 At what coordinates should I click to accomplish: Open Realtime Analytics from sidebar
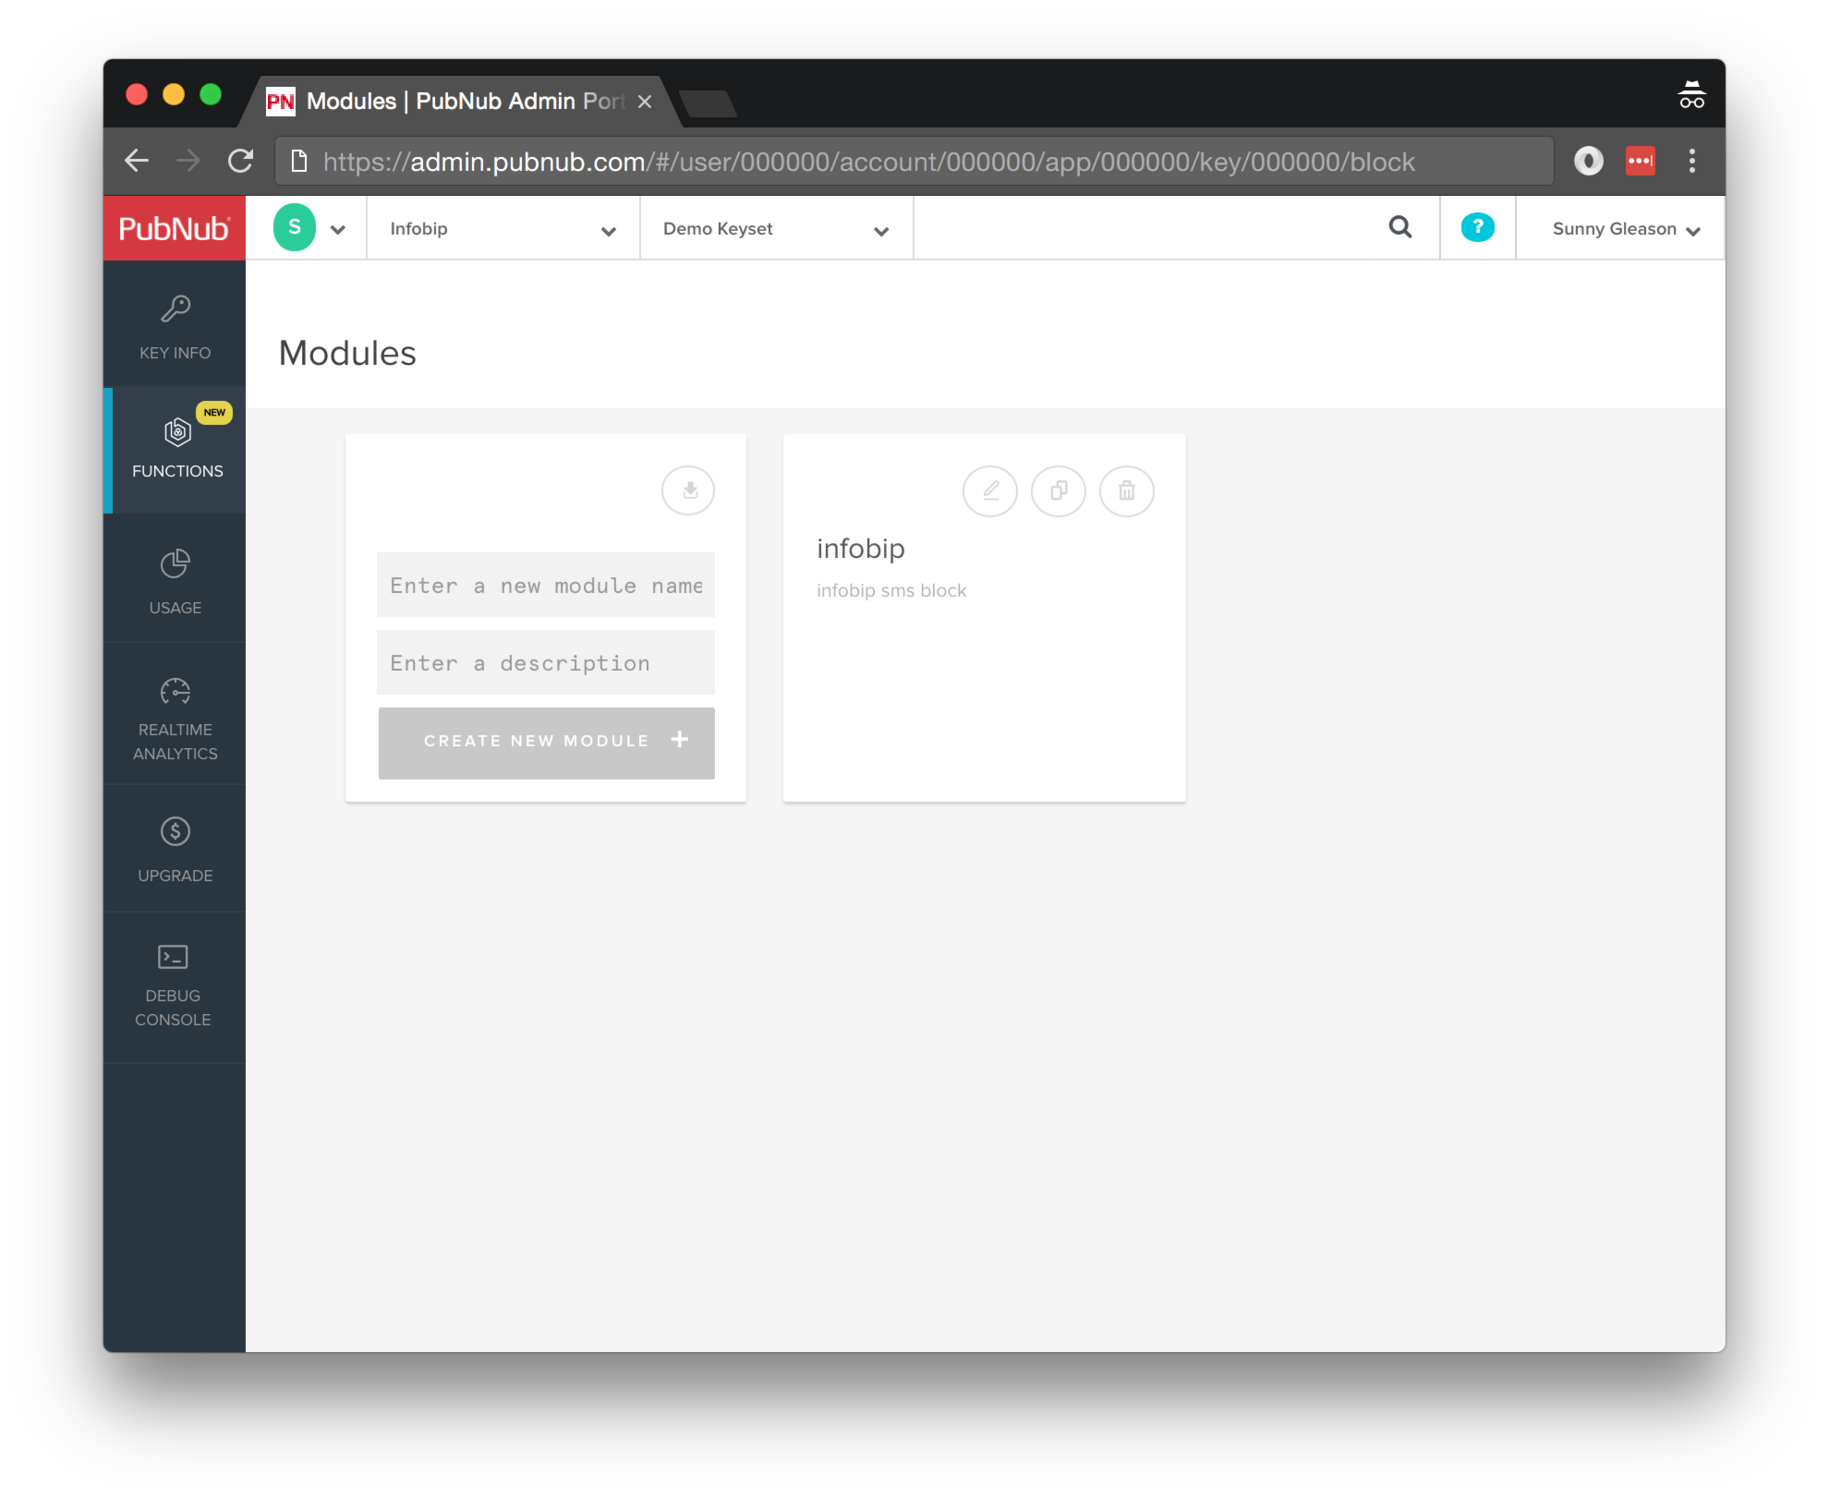point(175,719)
